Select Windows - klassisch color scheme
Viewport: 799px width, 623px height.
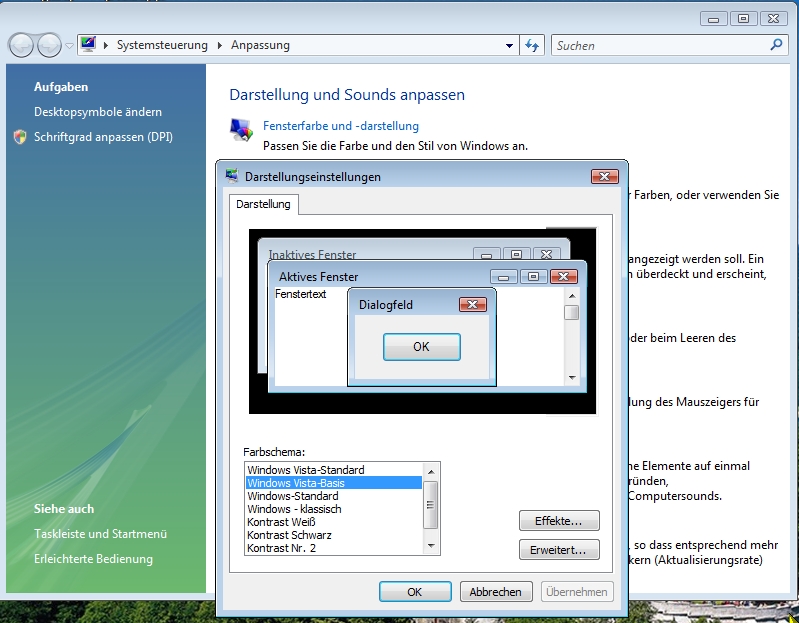(334, 509)
